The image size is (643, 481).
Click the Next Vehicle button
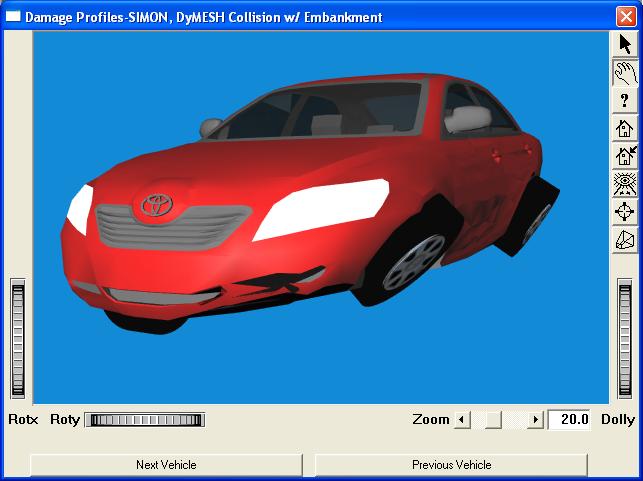point(166,465)
